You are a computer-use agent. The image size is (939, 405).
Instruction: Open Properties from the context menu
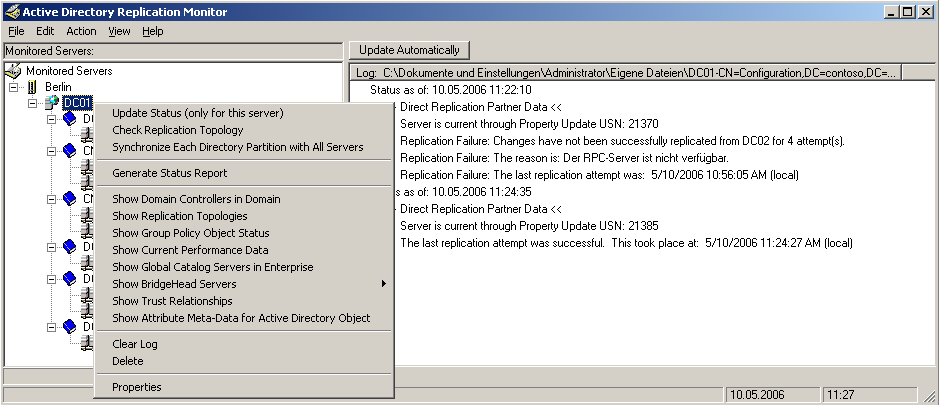[x=136, y=387]
